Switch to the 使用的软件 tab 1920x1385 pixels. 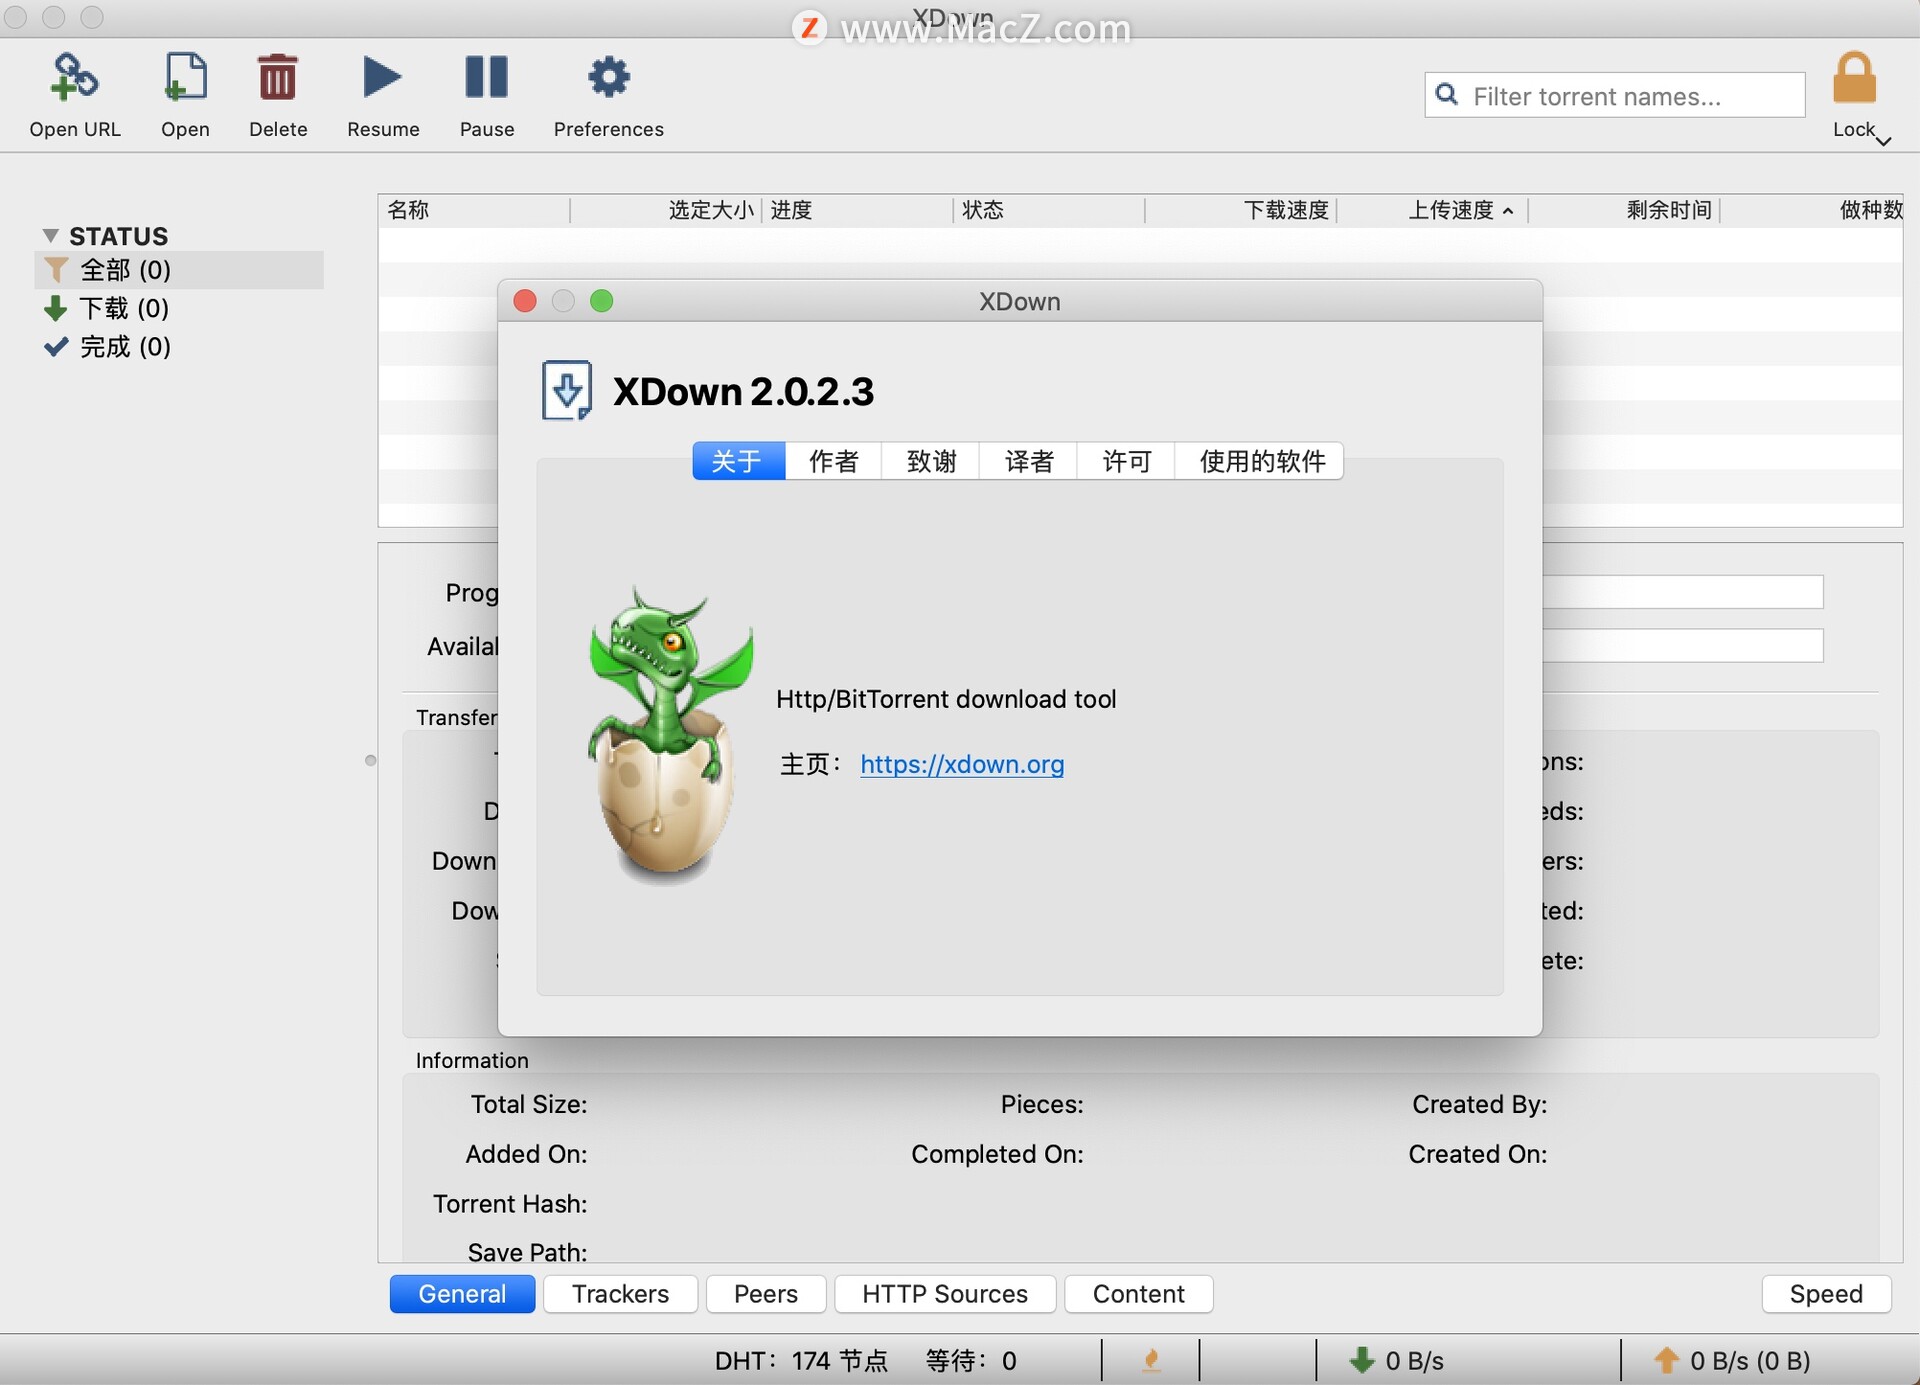tap(1261, 461)
